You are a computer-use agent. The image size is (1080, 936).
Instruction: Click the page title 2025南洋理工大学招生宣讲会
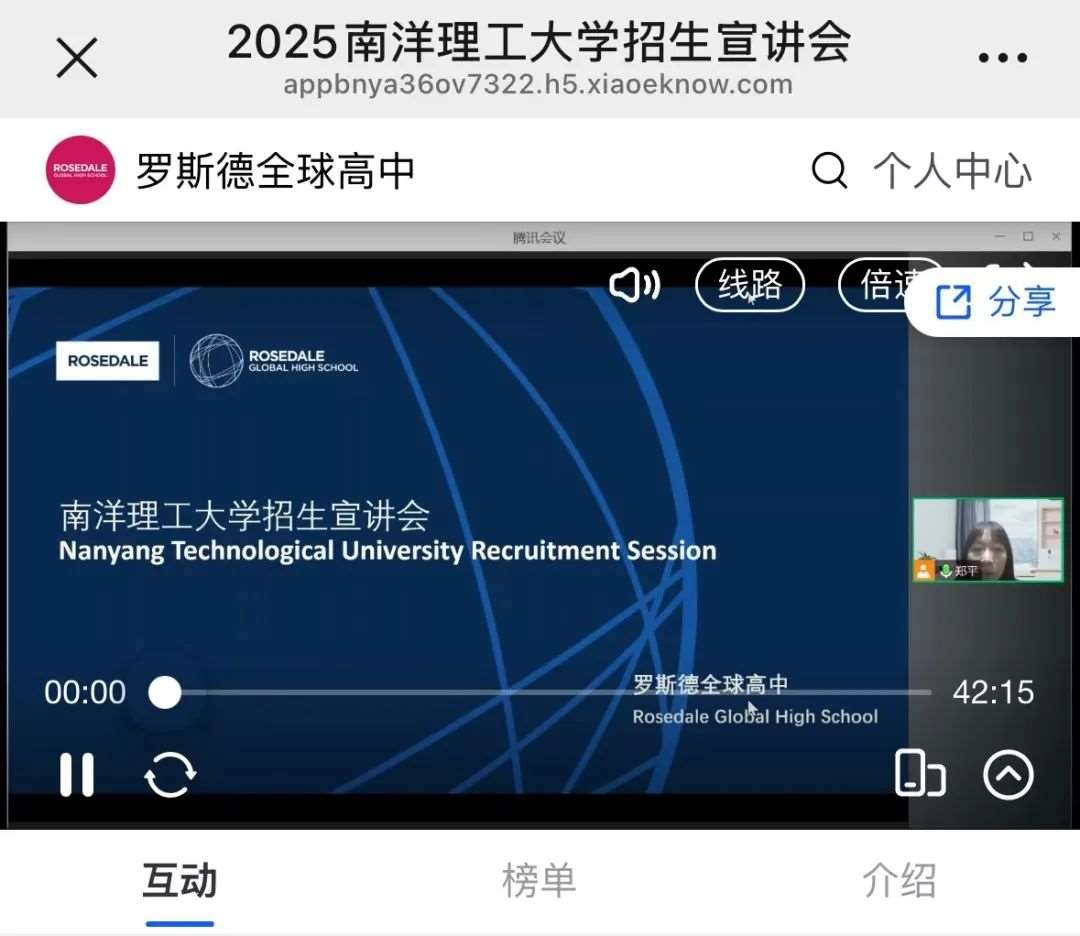tap(539, 43)
